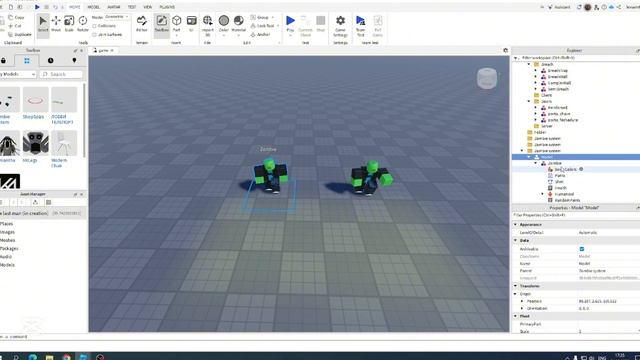The image size is (640, 360).
Task: Expand the Position property row
Action: 522,301
